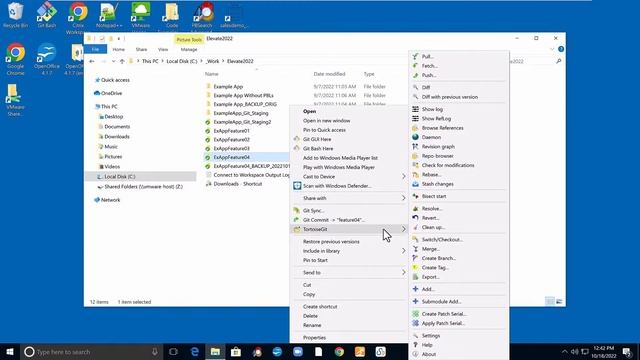Select Properties in the context menu
Image resolution: width=640 pixels, height=360 pixels.
pyautogui.click(x=314, y=338)
